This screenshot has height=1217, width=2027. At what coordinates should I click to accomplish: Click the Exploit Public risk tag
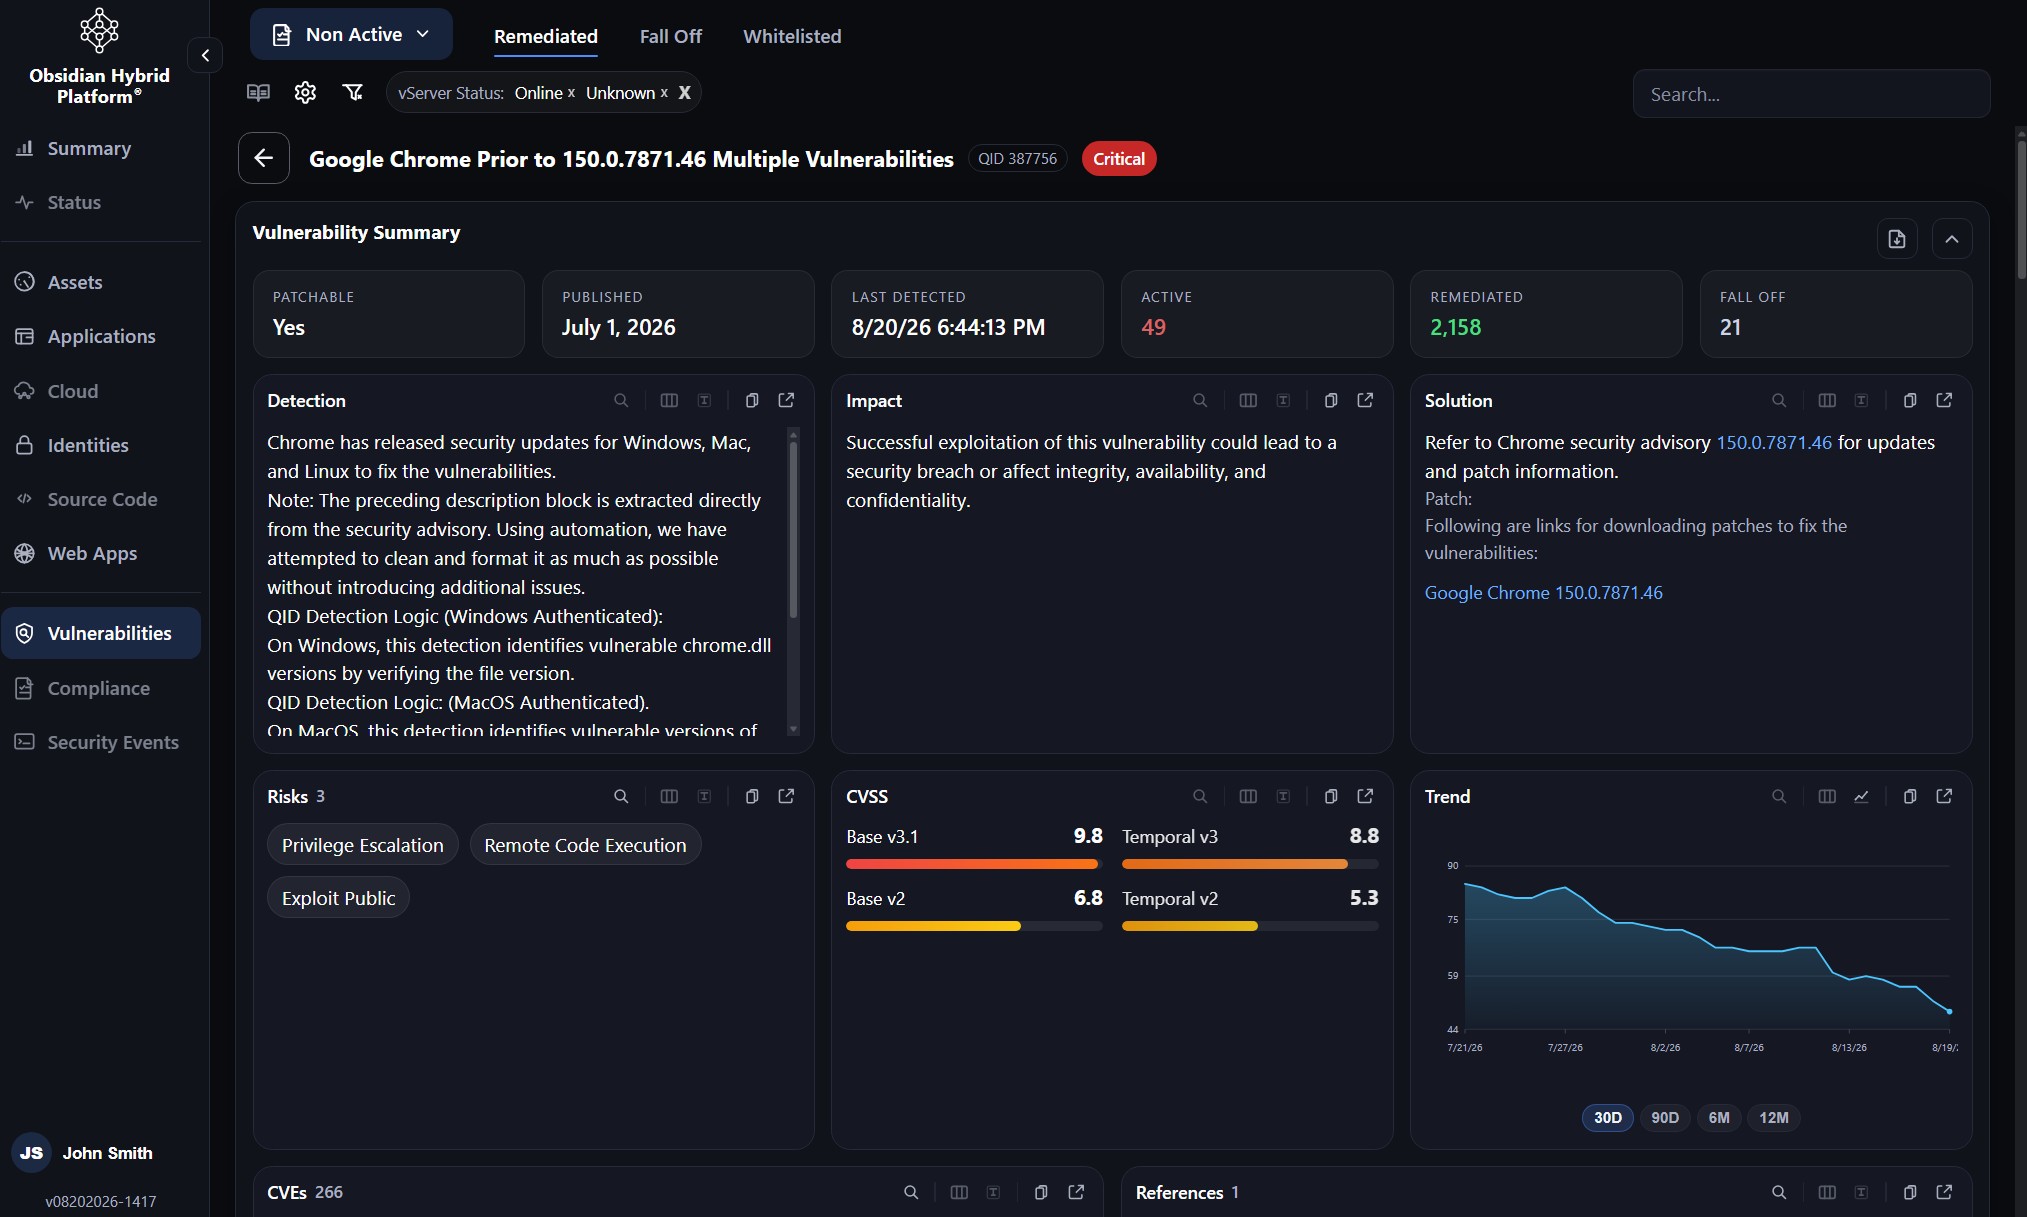338,898
